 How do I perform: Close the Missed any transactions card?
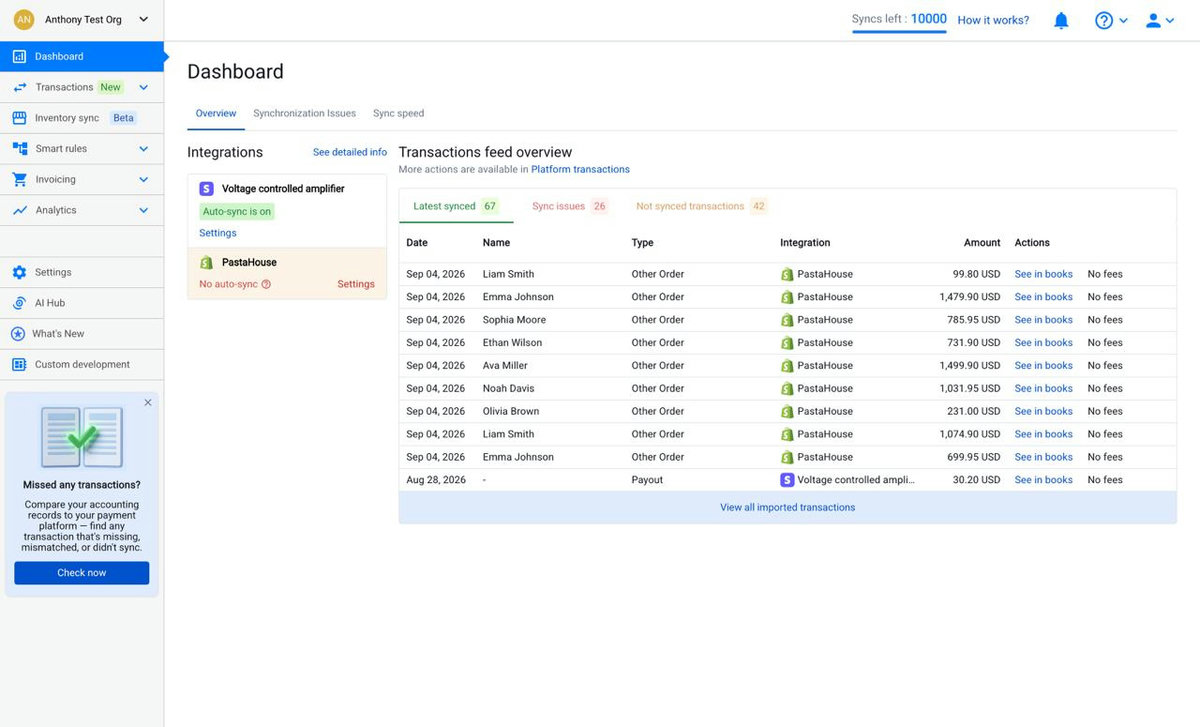pyautogui.click(x=148, y=403)
